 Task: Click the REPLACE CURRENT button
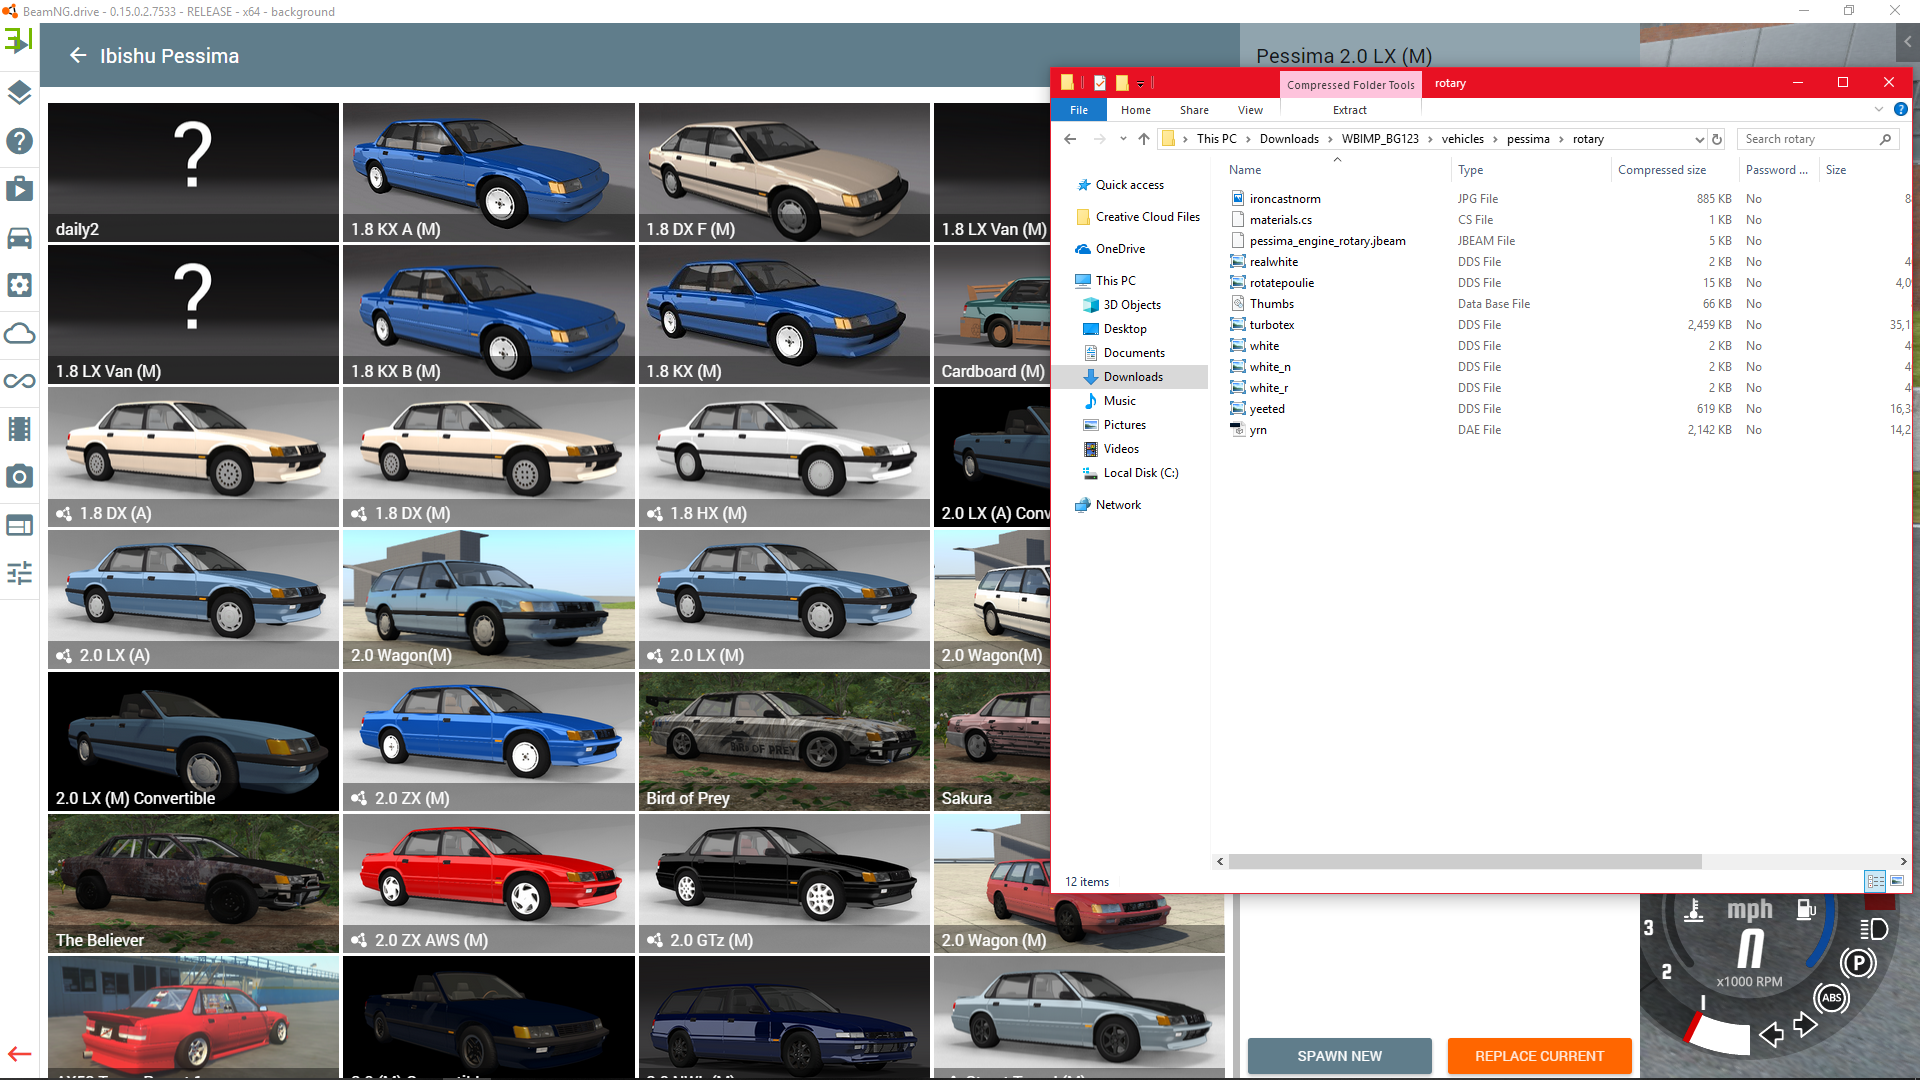coord(1539,1056)
